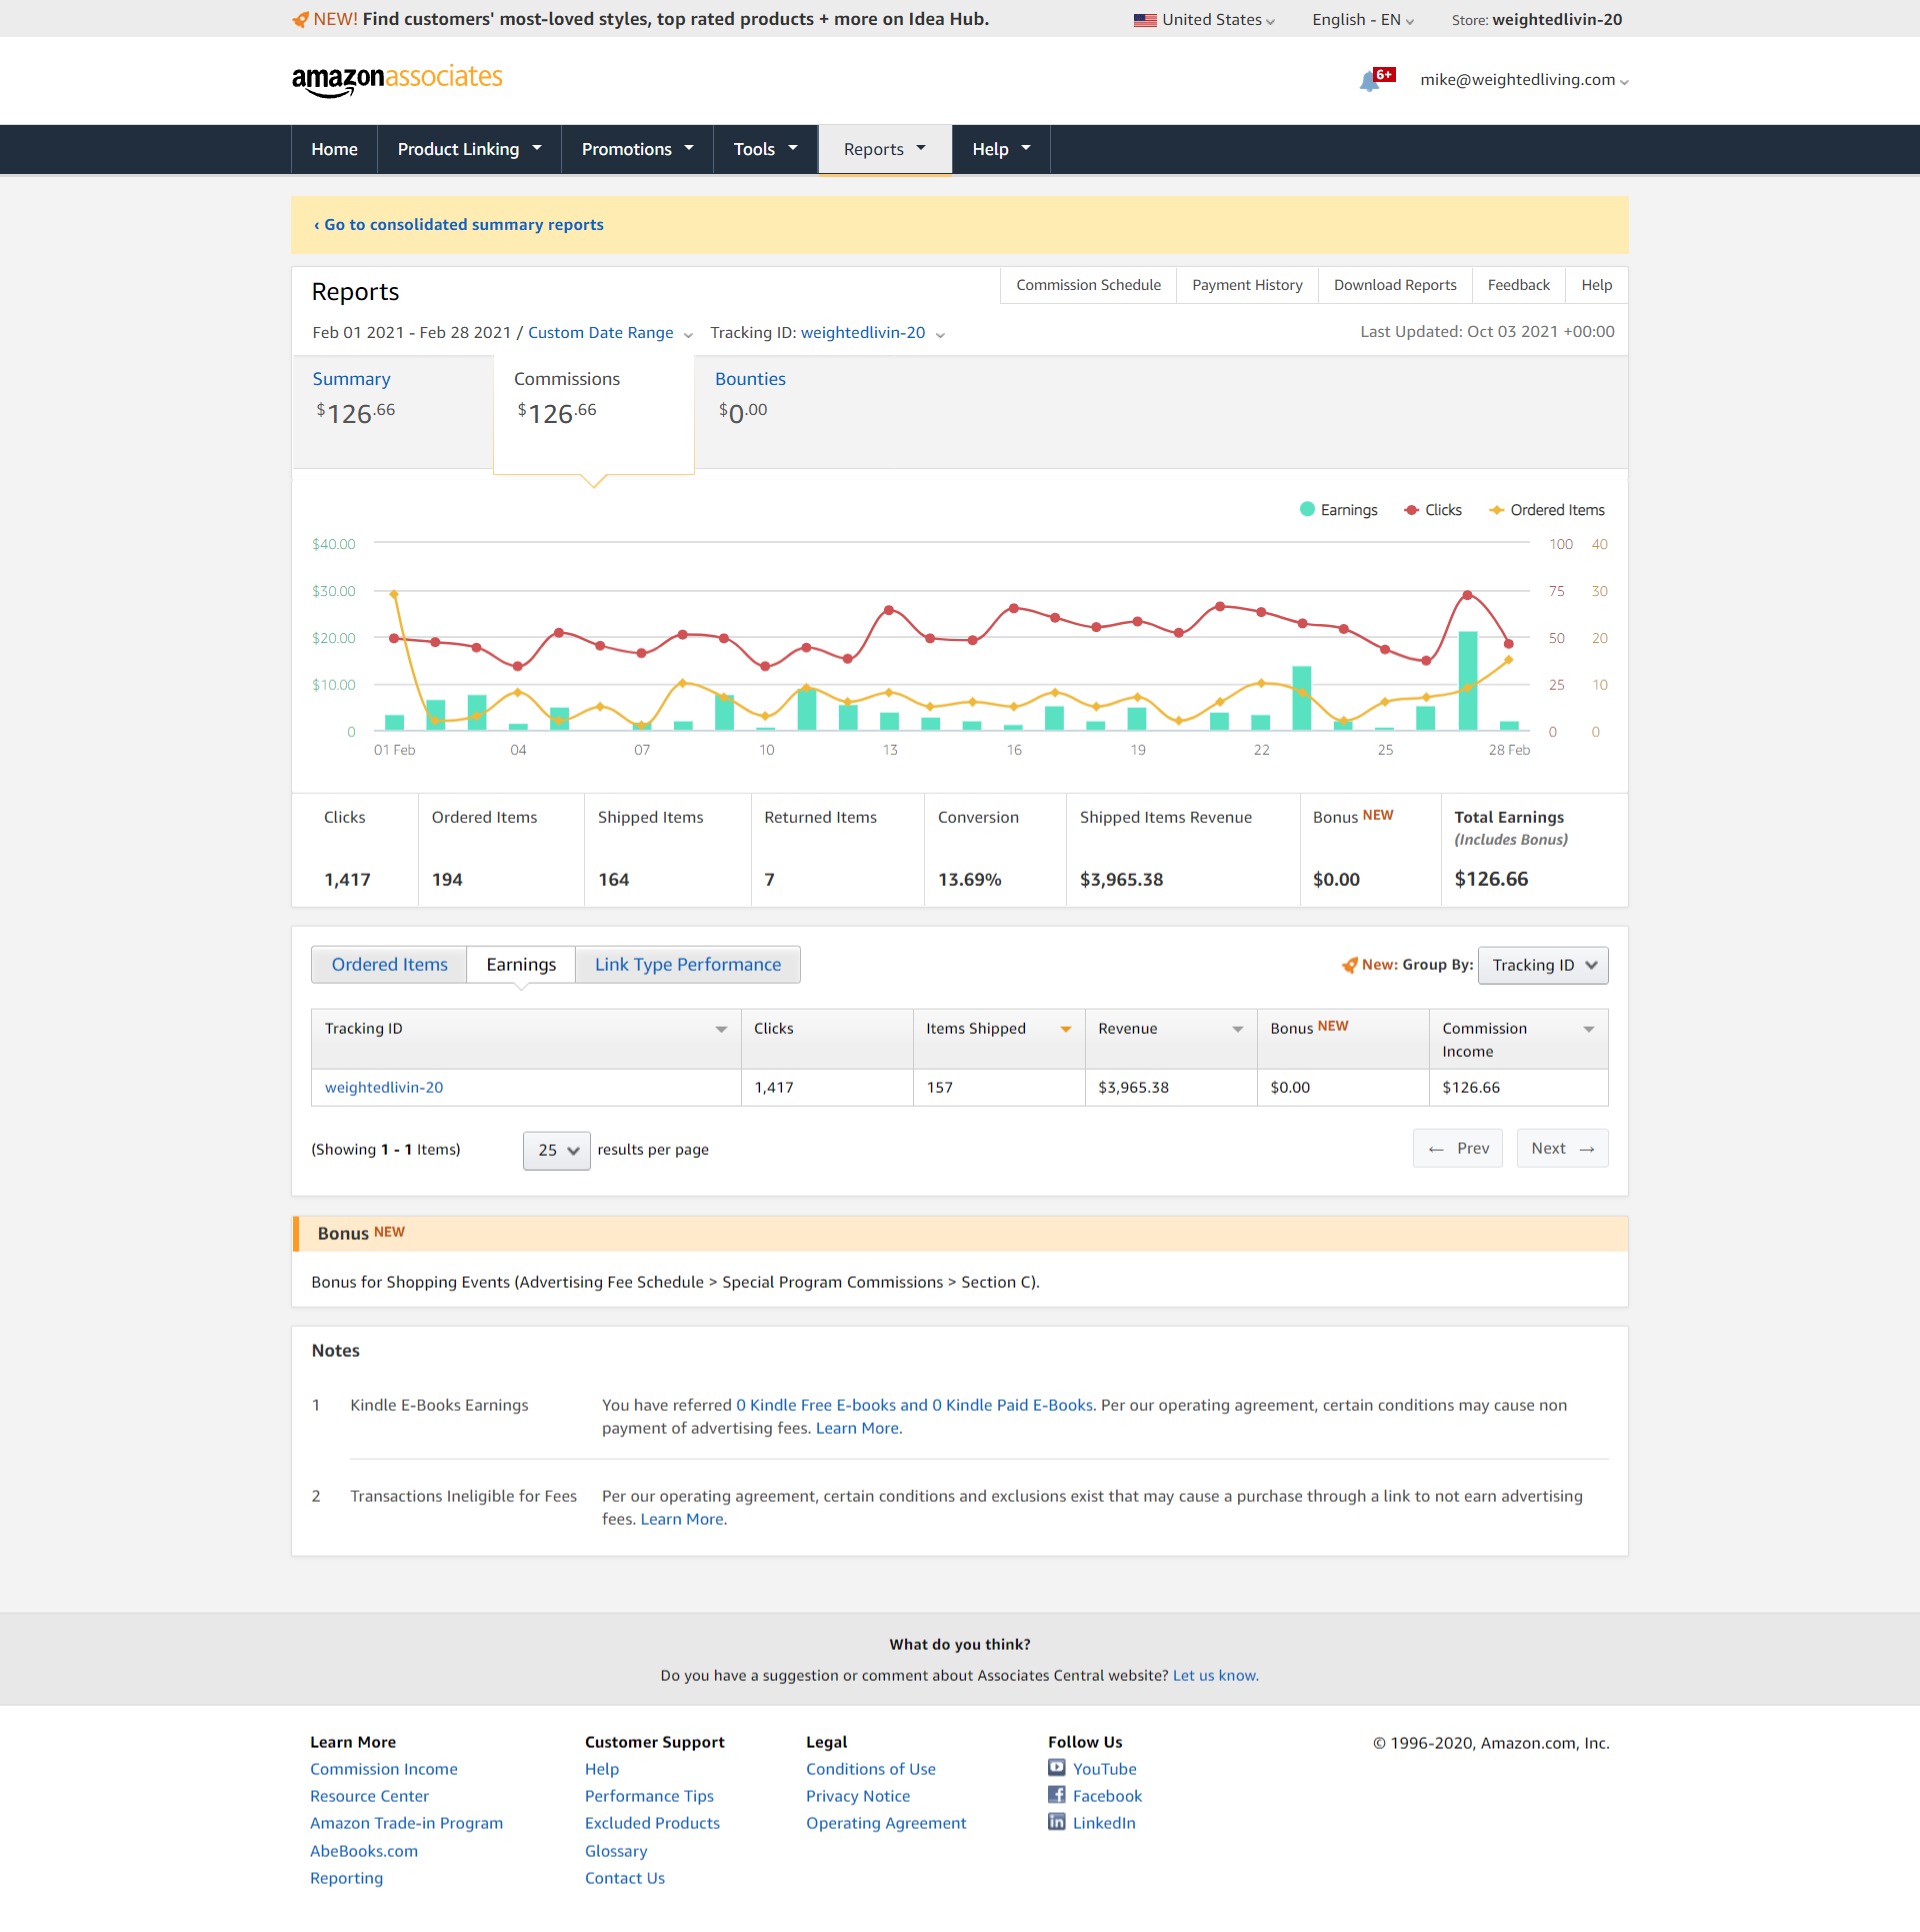Select the Ordered Items table tab
This screenshot has height=1932, width=1920.
389,965
